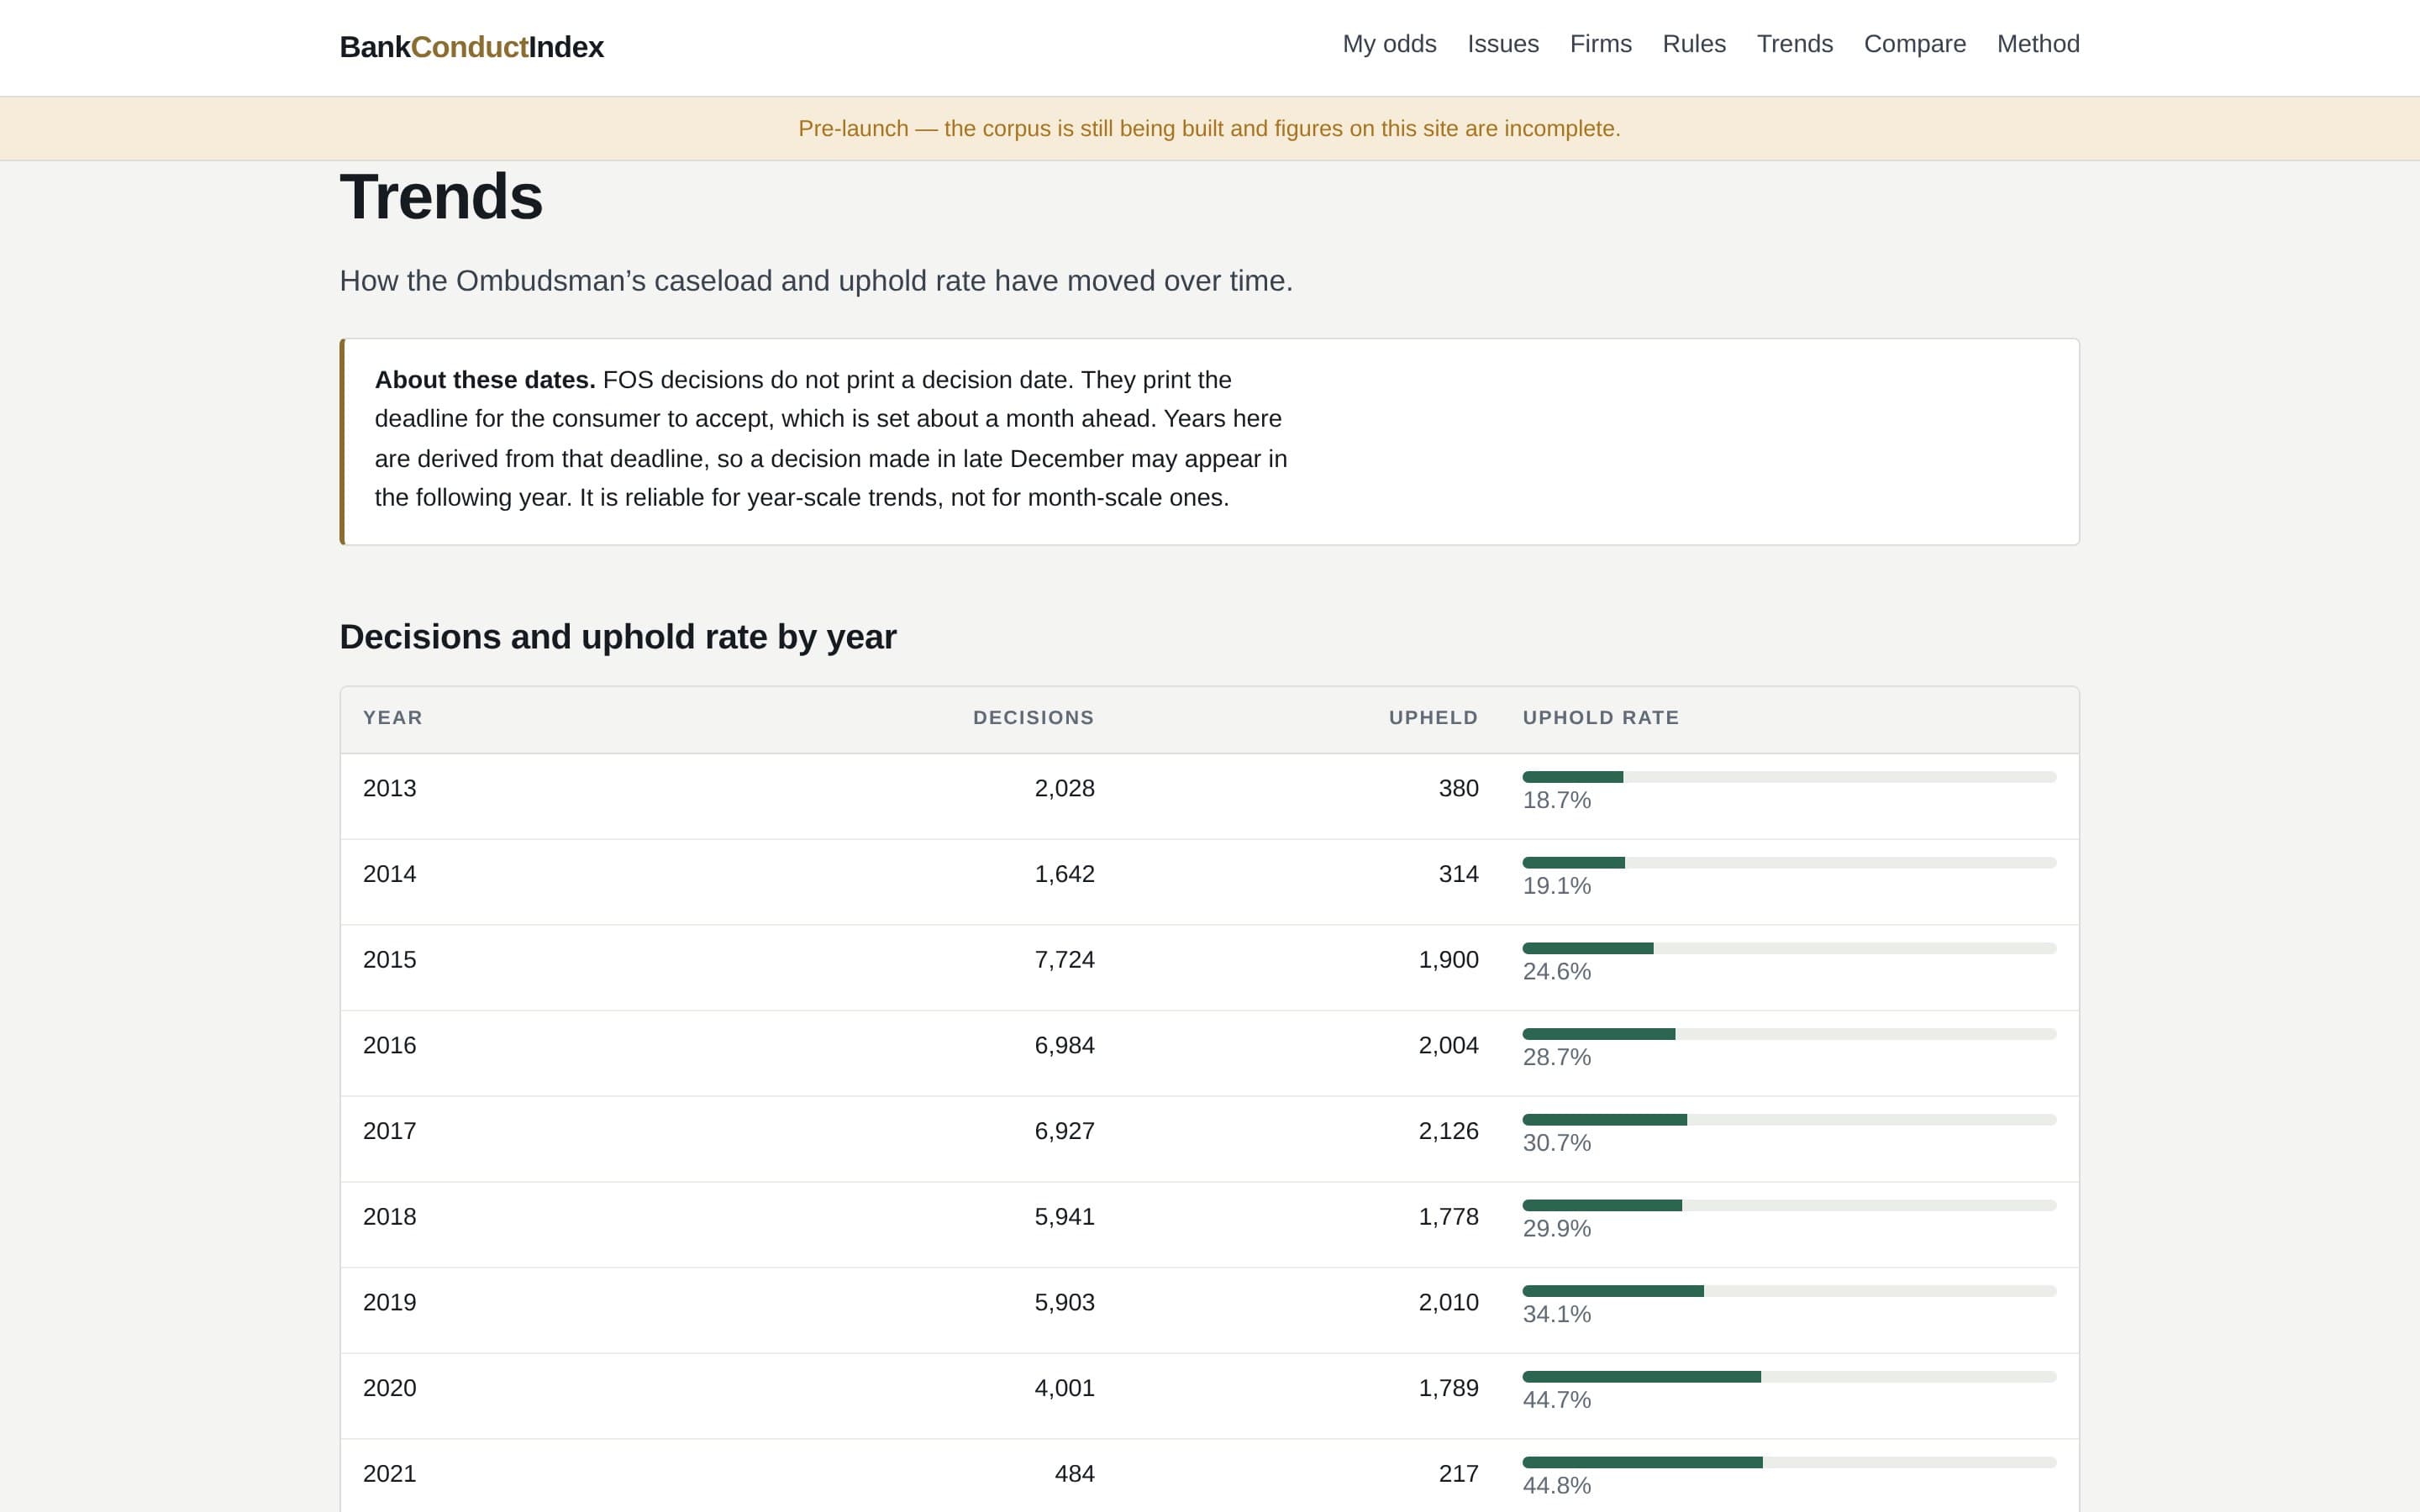Click decisions value 7,724
The height and width of the screenshot is (1512, 2420).
point(1064,960)
